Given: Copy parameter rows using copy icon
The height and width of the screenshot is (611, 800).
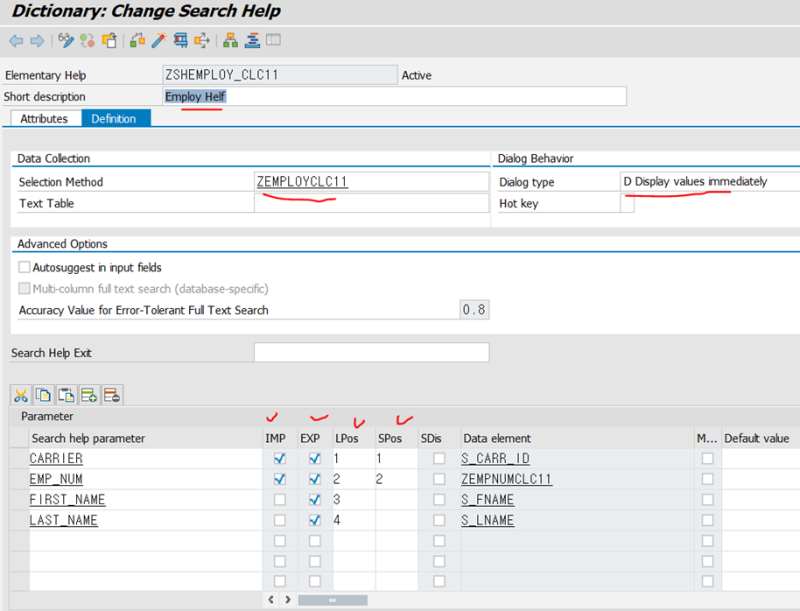Looking at the screenshot, I should 42,394.
